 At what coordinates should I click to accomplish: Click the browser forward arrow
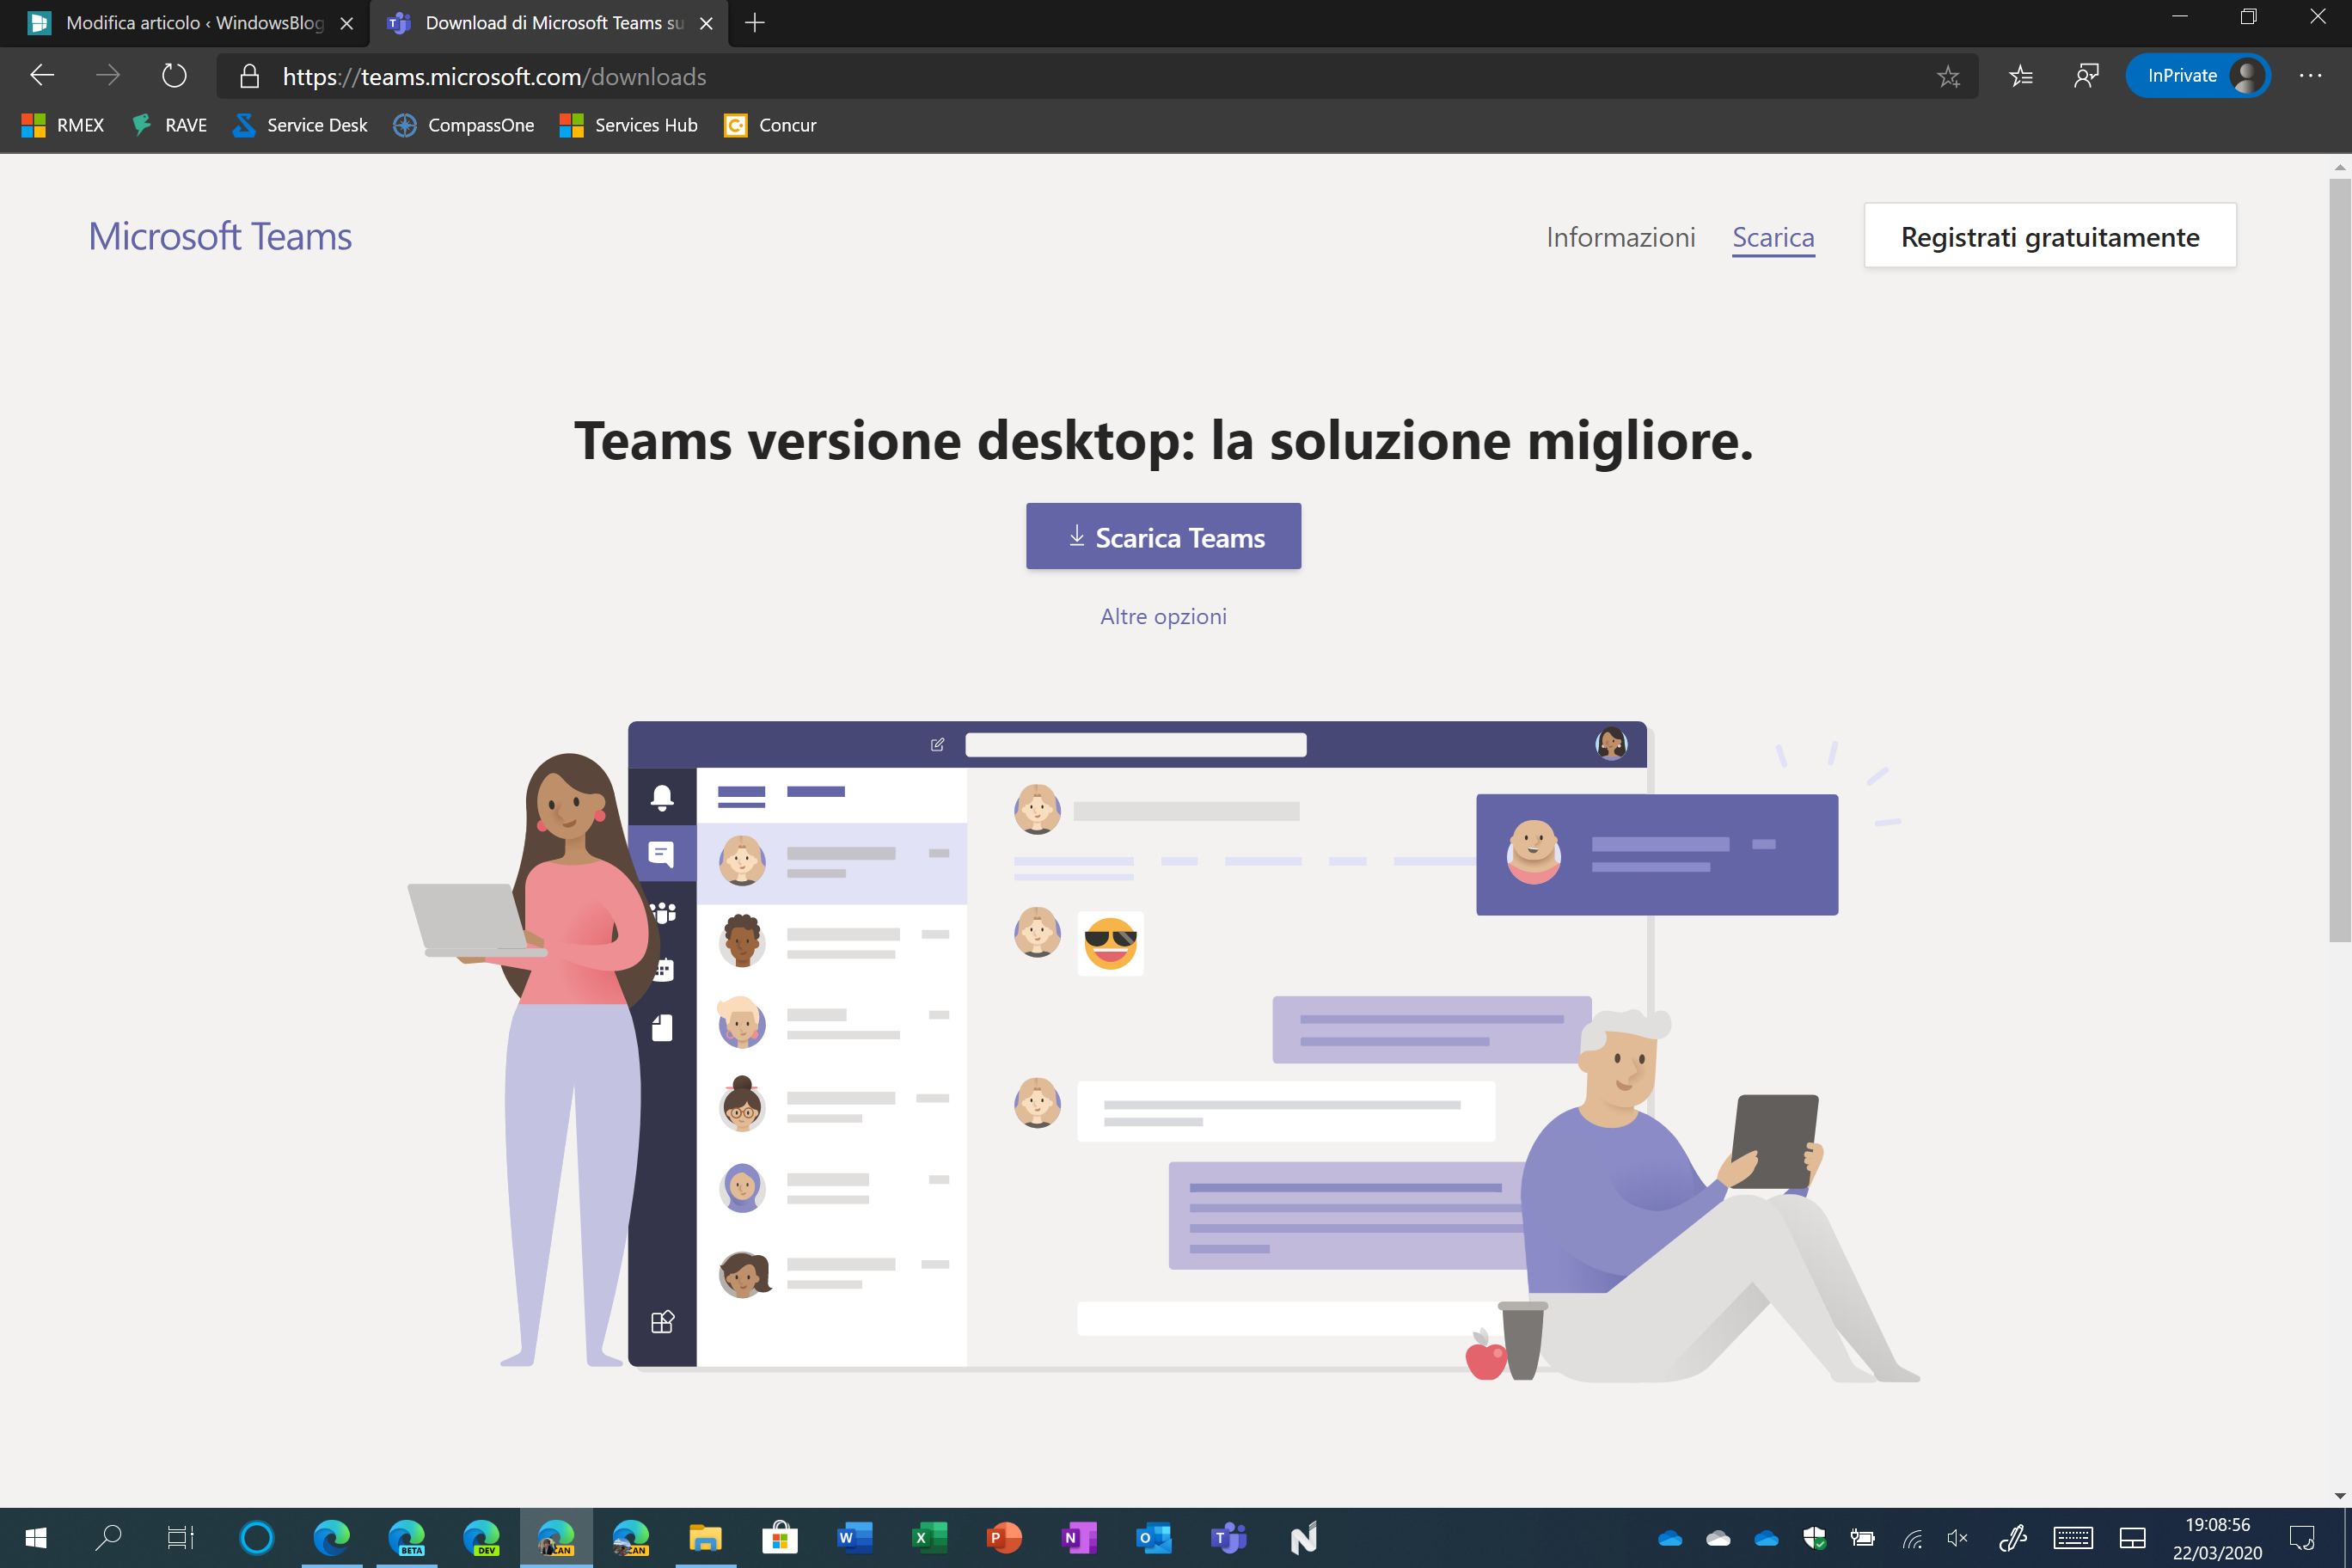click(x=107, y=76)
